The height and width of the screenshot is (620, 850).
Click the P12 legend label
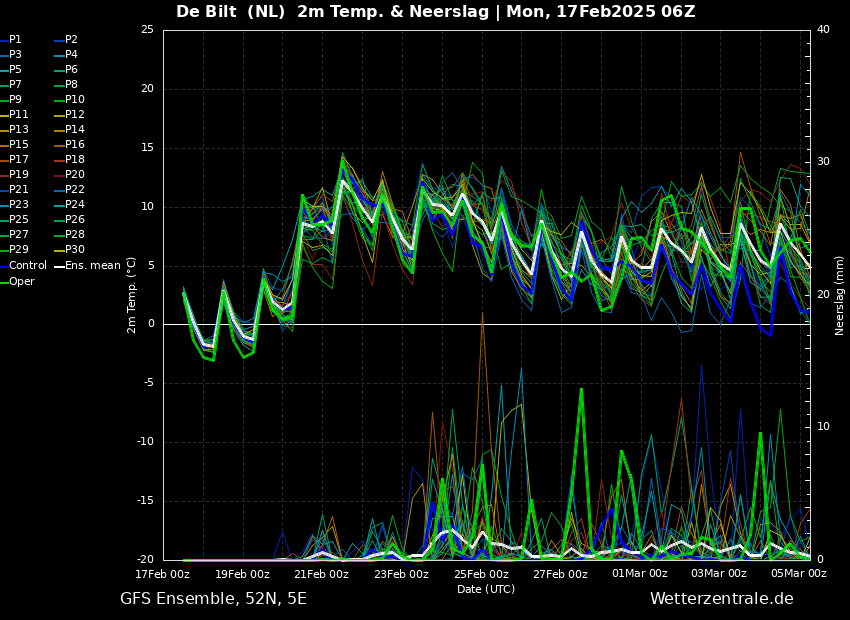click(x=69, y=114)
